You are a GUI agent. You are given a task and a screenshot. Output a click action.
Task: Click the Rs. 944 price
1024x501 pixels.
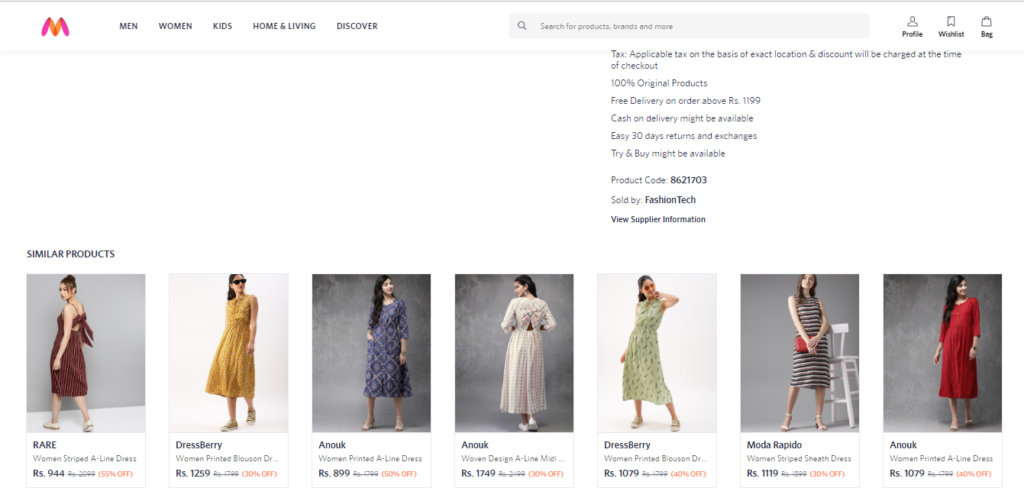(x=48, y=473)
